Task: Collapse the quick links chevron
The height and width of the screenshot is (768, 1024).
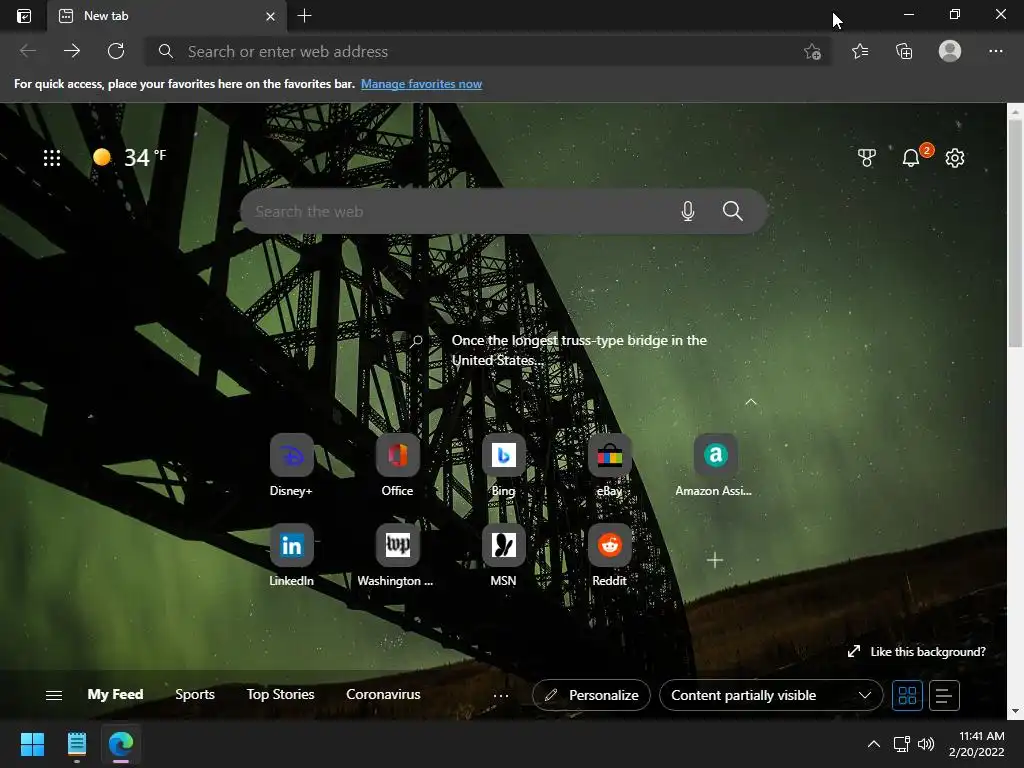Action: click(x=751, y=402)
